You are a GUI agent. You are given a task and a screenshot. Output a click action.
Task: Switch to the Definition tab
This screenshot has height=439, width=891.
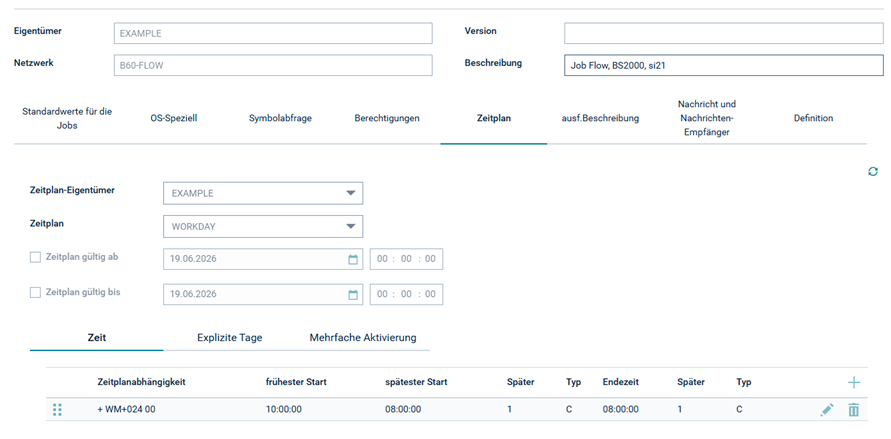pyautogui.click(x=814, y=118)
